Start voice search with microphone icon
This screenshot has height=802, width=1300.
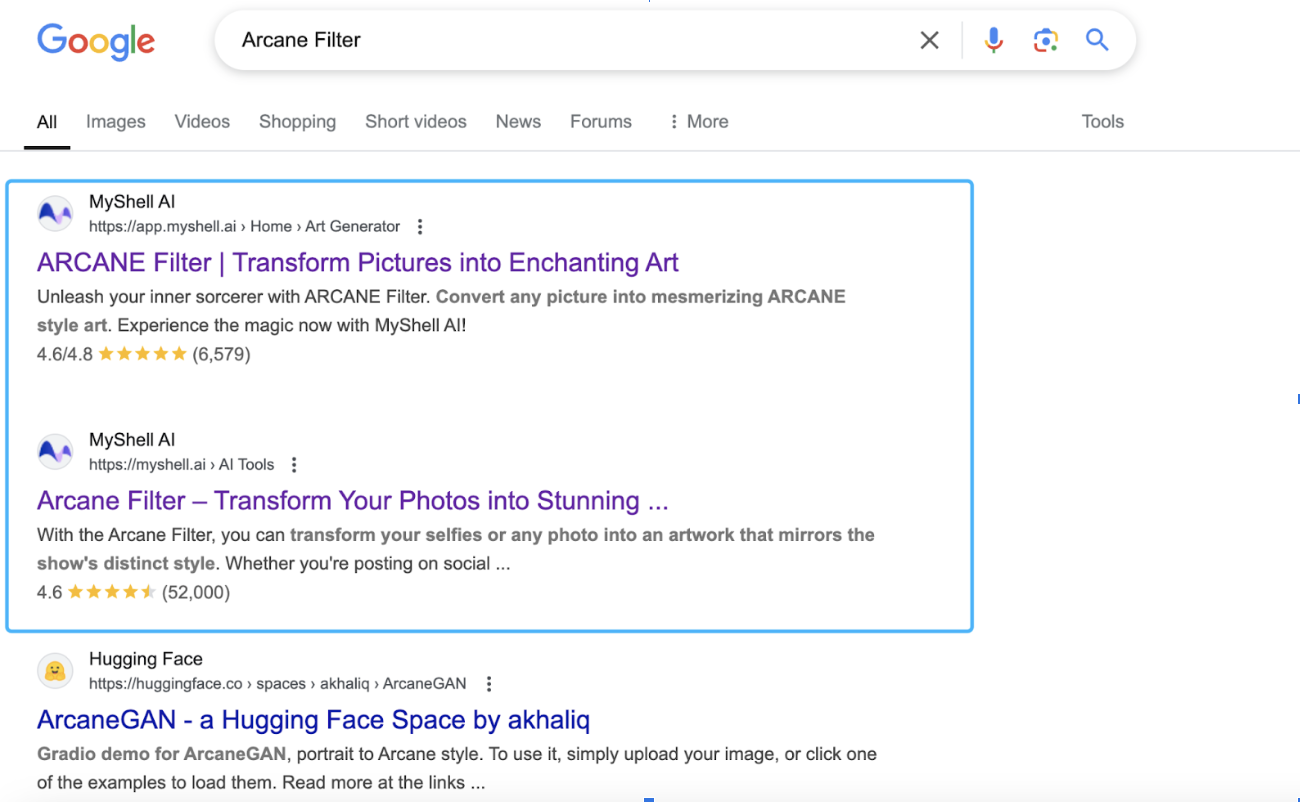pos(993,40)
